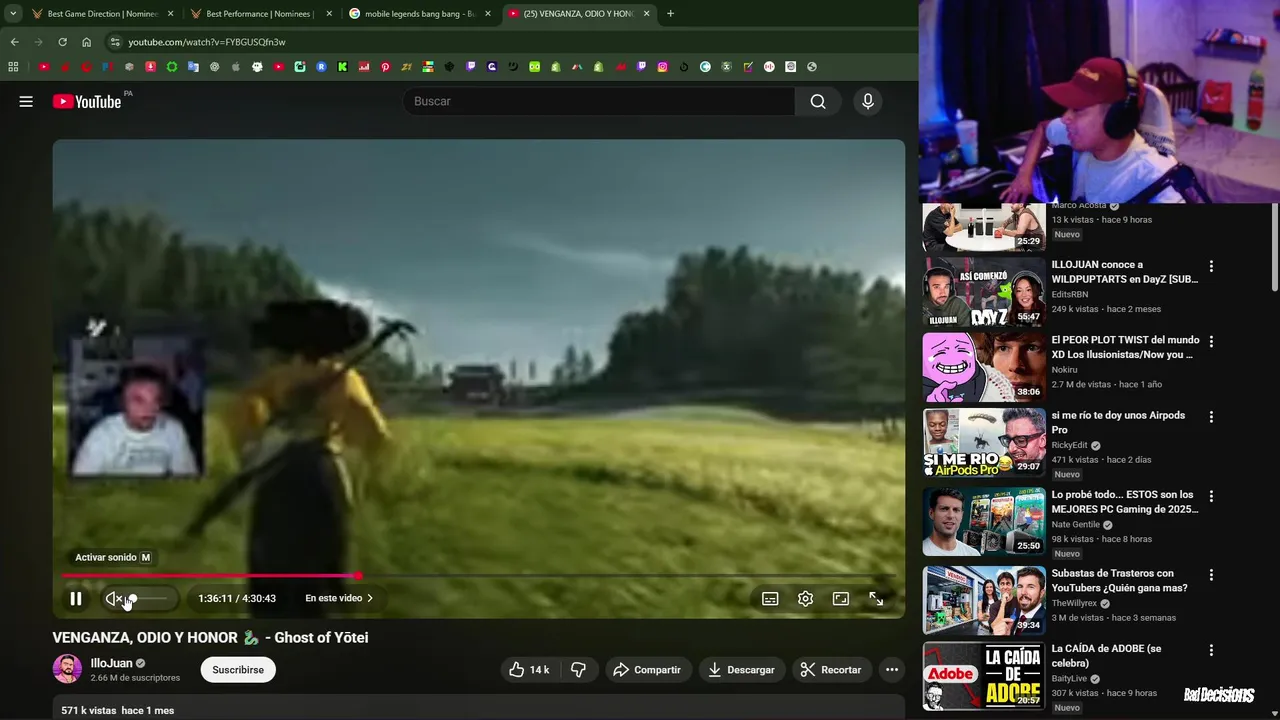Click the address bar URL
1280x720 pixels.
tap(207, 42)
